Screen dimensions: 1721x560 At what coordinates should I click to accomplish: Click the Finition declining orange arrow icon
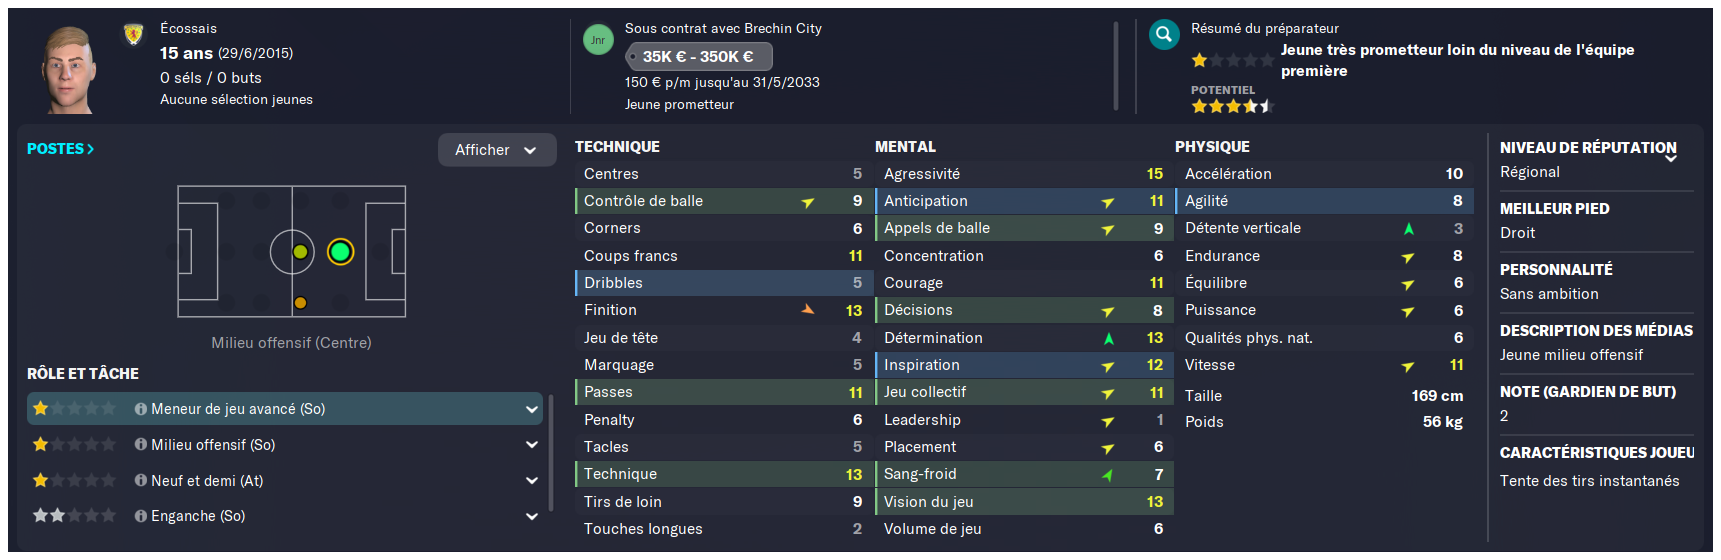808,310
